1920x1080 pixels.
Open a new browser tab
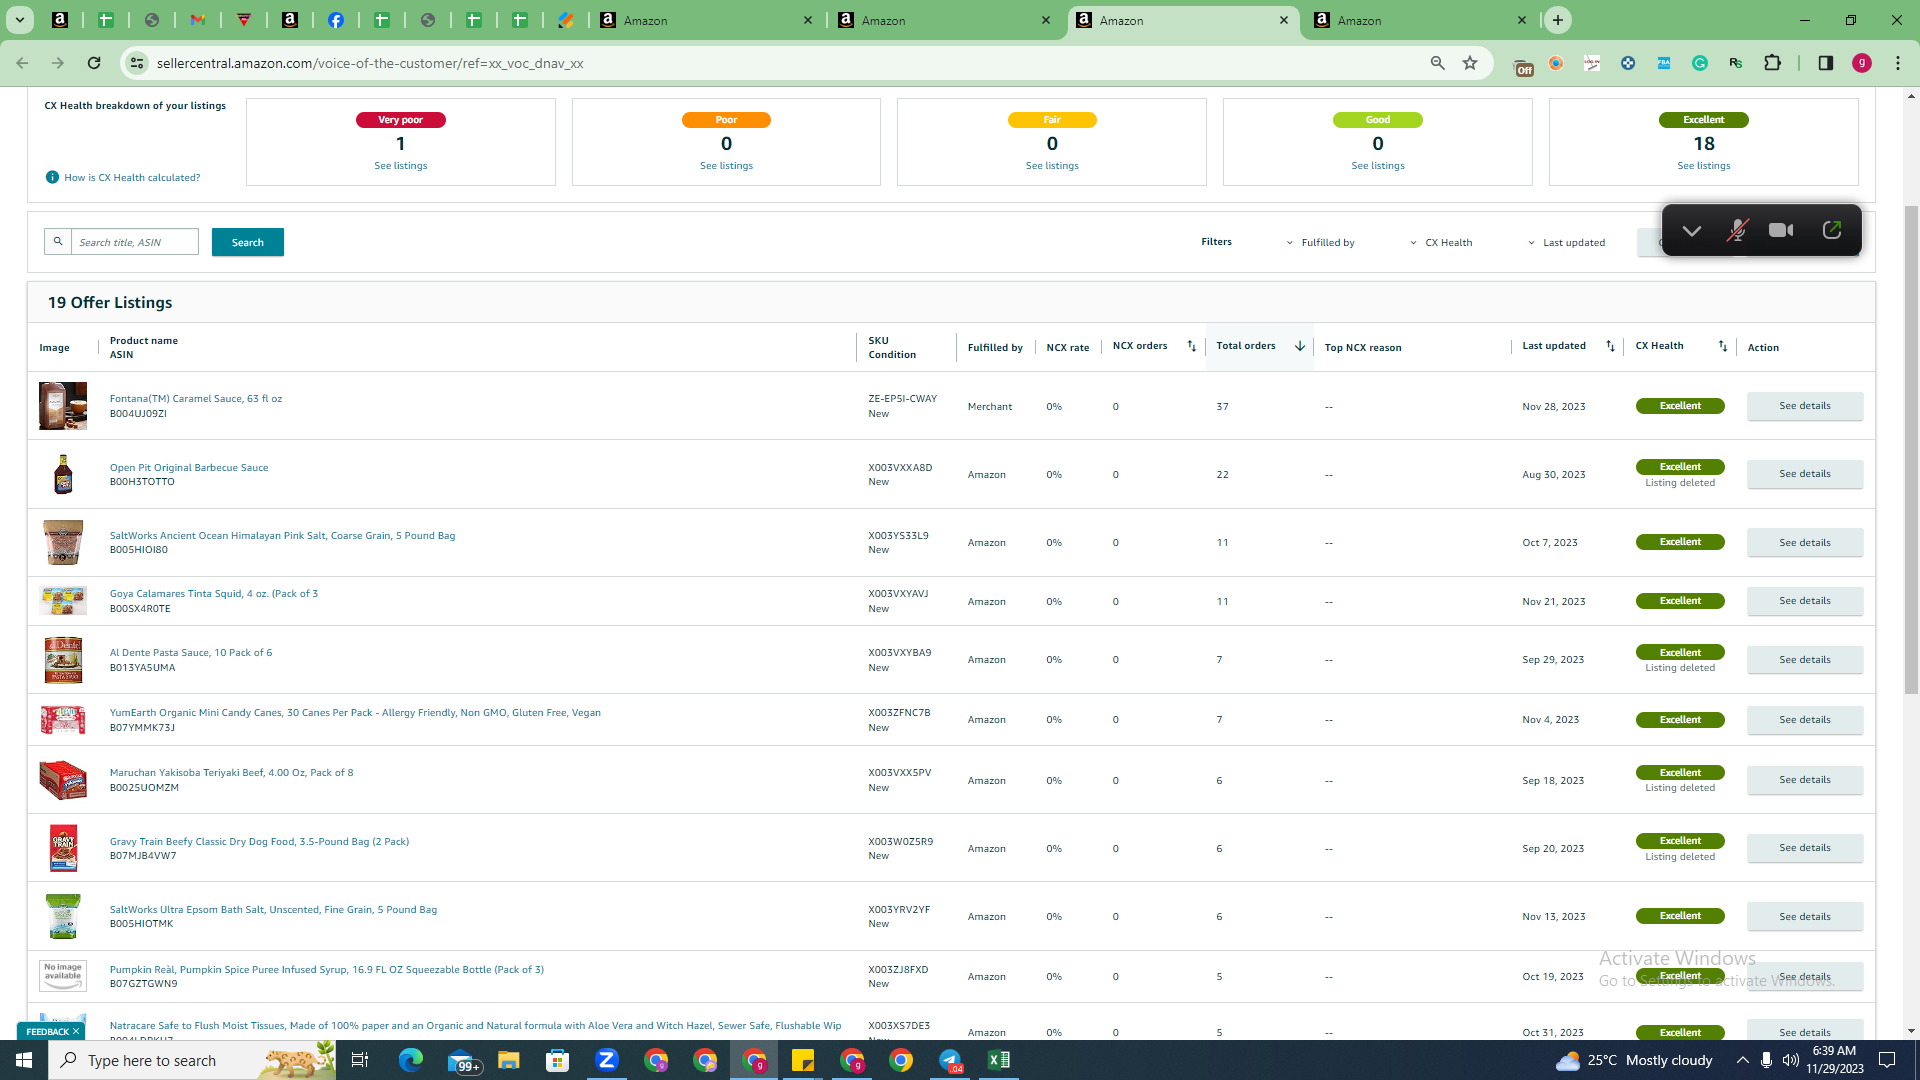(x=1557, y=20)
